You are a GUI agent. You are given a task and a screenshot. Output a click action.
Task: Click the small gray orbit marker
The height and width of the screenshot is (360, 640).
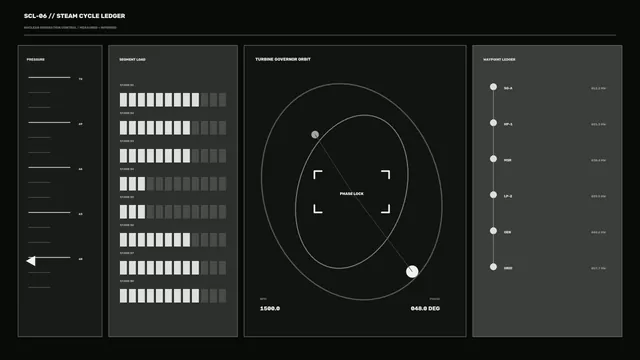click(x=315, y=134)
